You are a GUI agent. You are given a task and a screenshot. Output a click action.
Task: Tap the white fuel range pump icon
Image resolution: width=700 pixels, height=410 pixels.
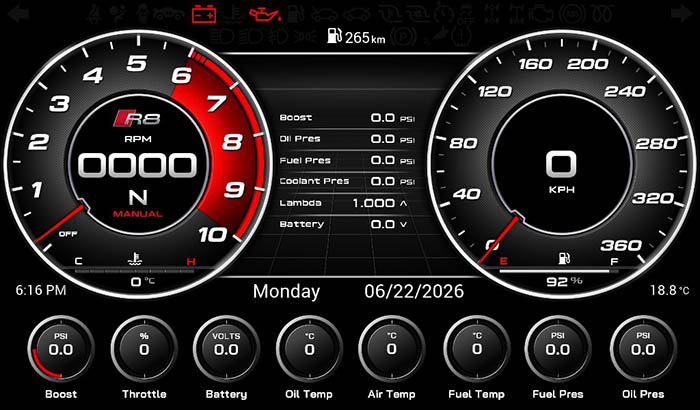pos(335,35)
